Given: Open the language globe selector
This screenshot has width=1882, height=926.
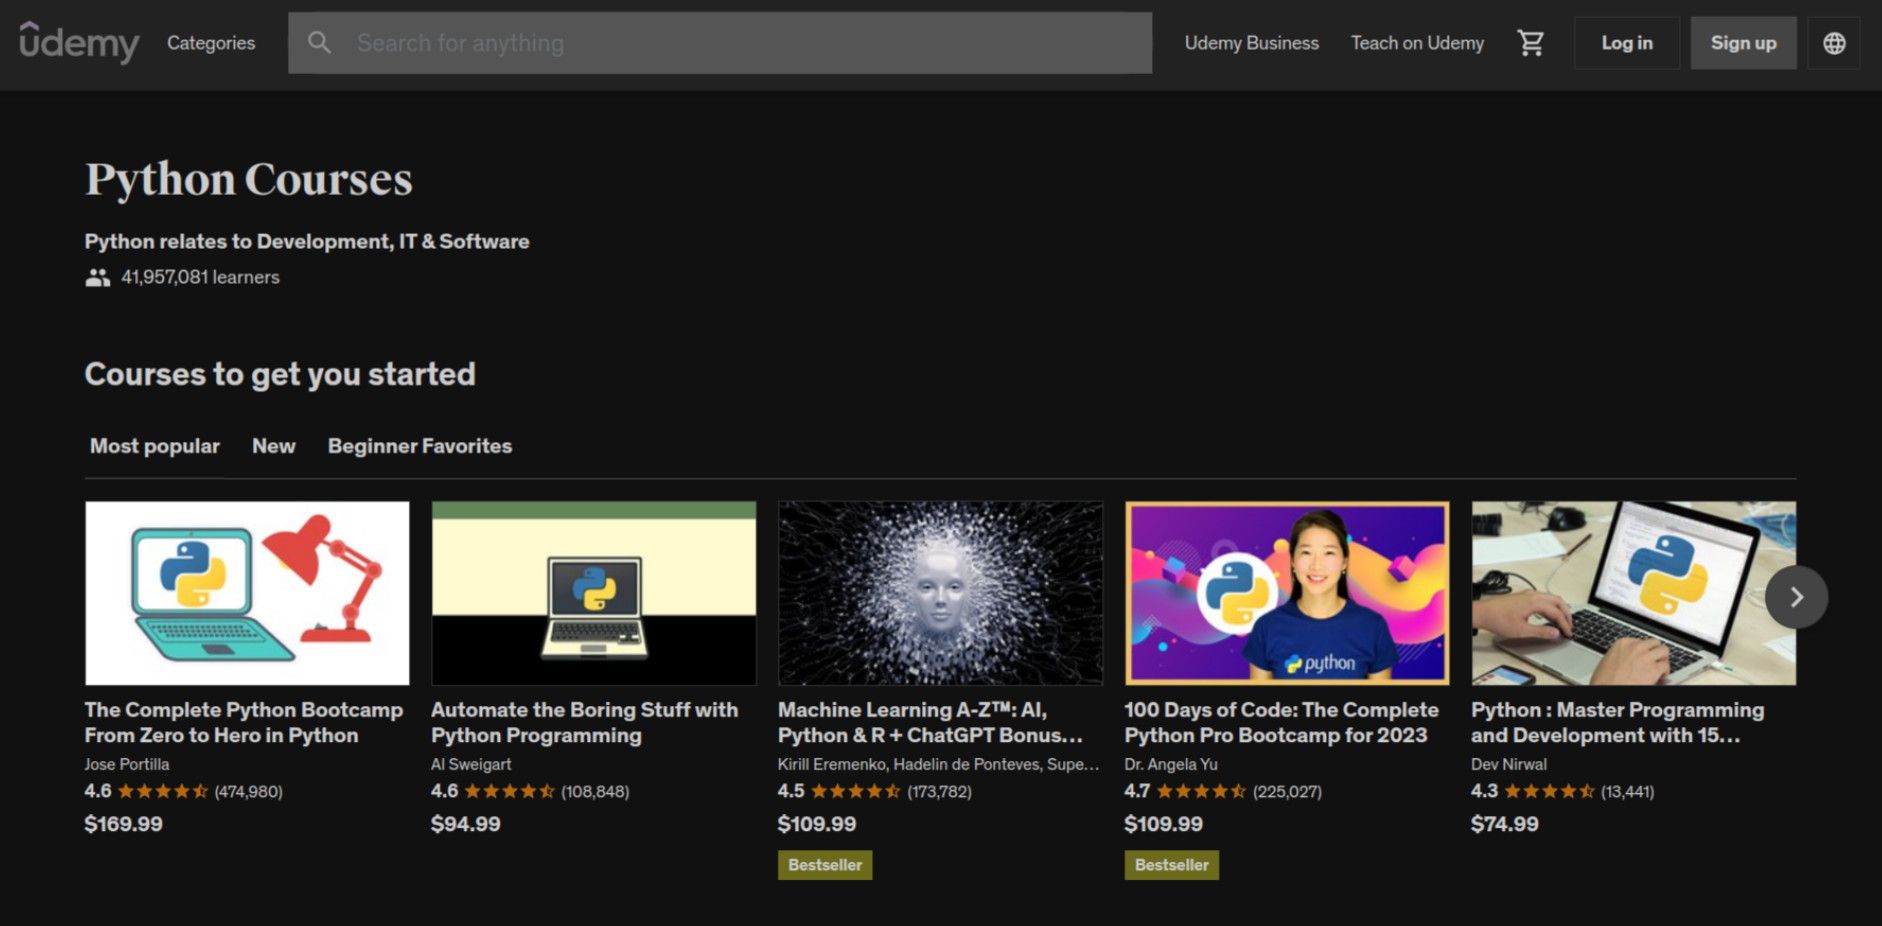Looking at the screenshot, I should pos(1834,43).
